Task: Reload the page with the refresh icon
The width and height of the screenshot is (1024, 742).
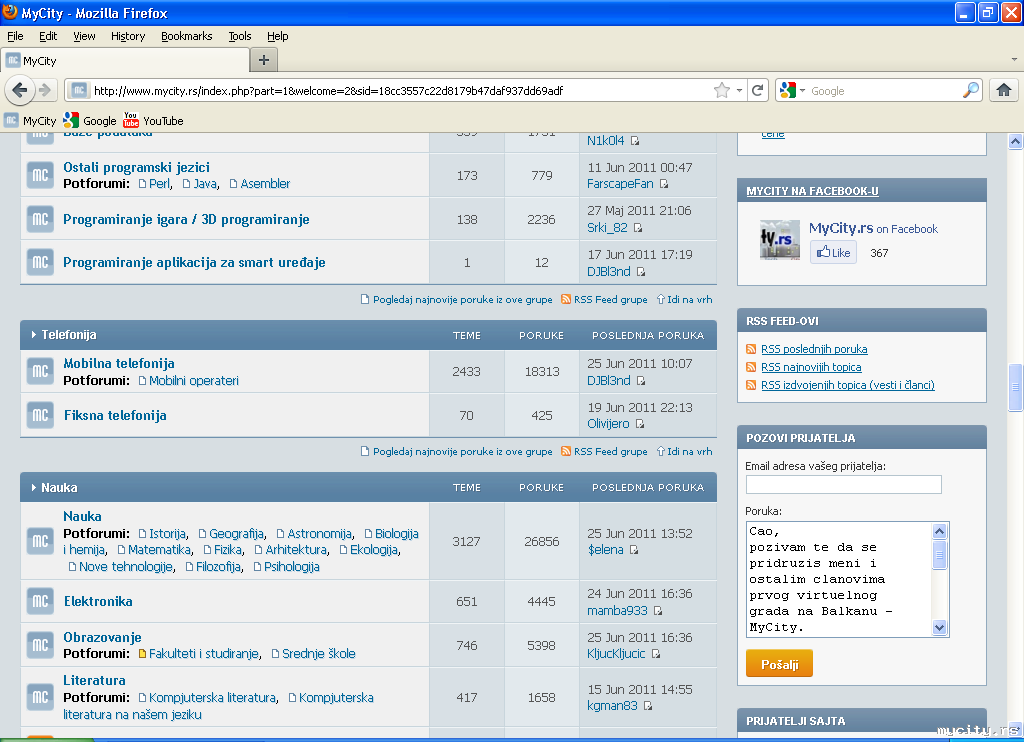Action: point(758,90)
